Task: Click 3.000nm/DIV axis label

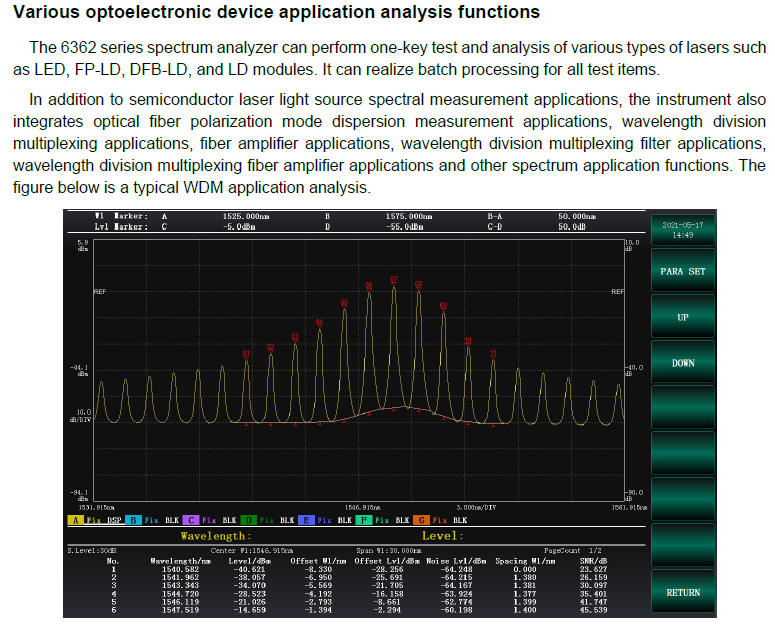Action: [476, 507]
